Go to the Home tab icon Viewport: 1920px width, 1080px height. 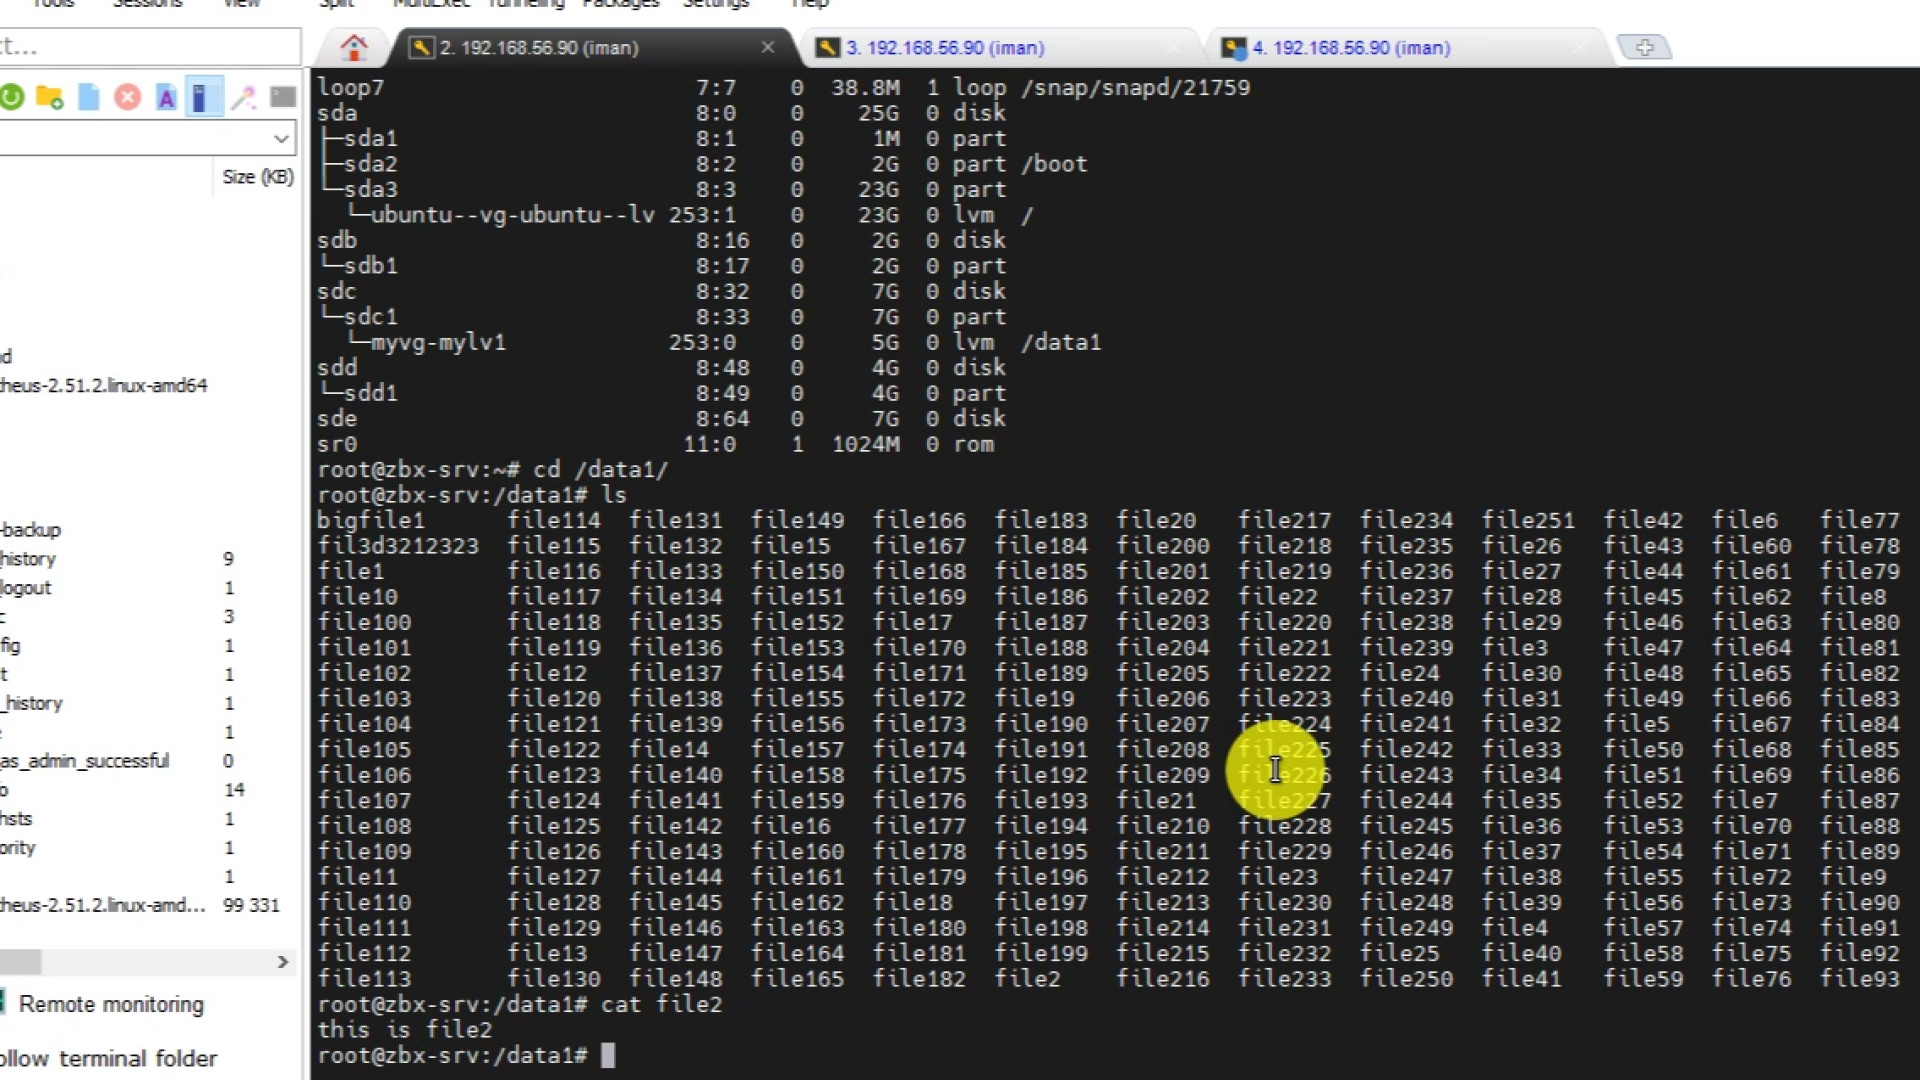point(353,47)
